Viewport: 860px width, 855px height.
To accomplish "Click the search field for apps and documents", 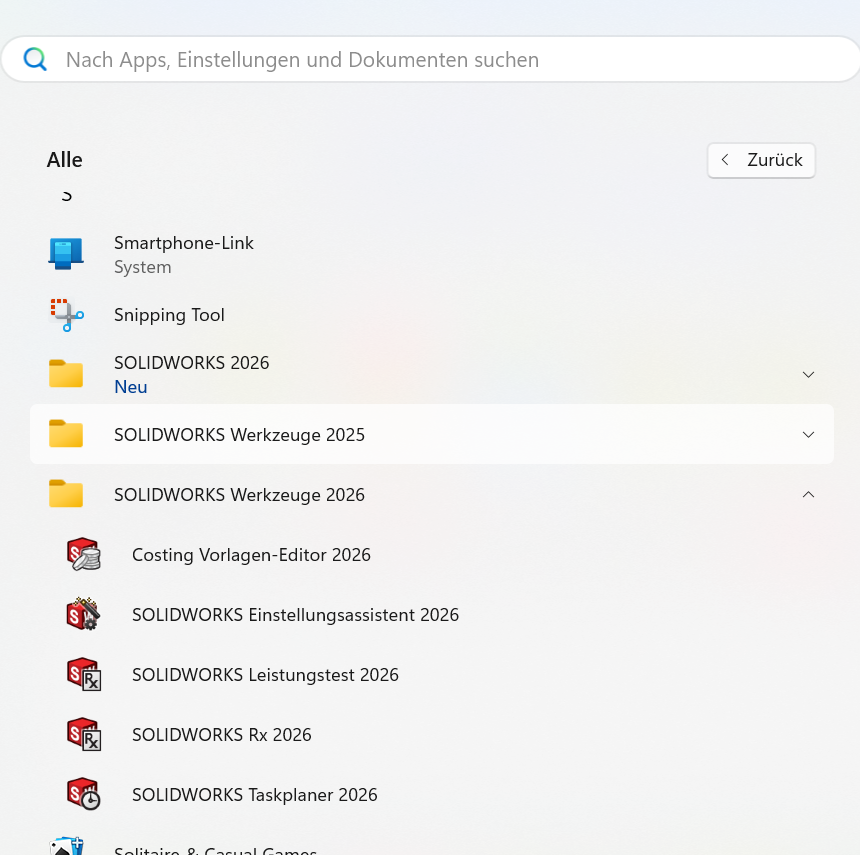I will pos(430,59).
